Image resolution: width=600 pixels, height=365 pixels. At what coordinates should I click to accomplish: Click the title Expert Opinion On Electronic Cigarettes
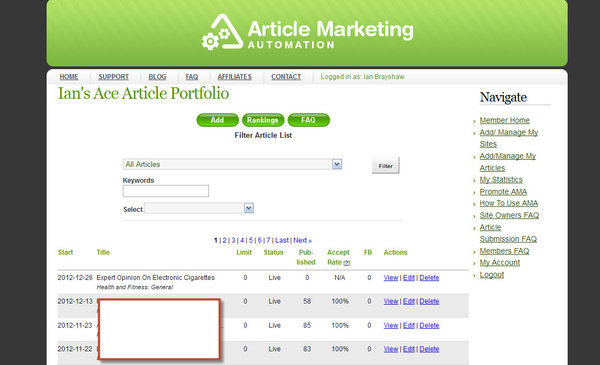(155, 277)
